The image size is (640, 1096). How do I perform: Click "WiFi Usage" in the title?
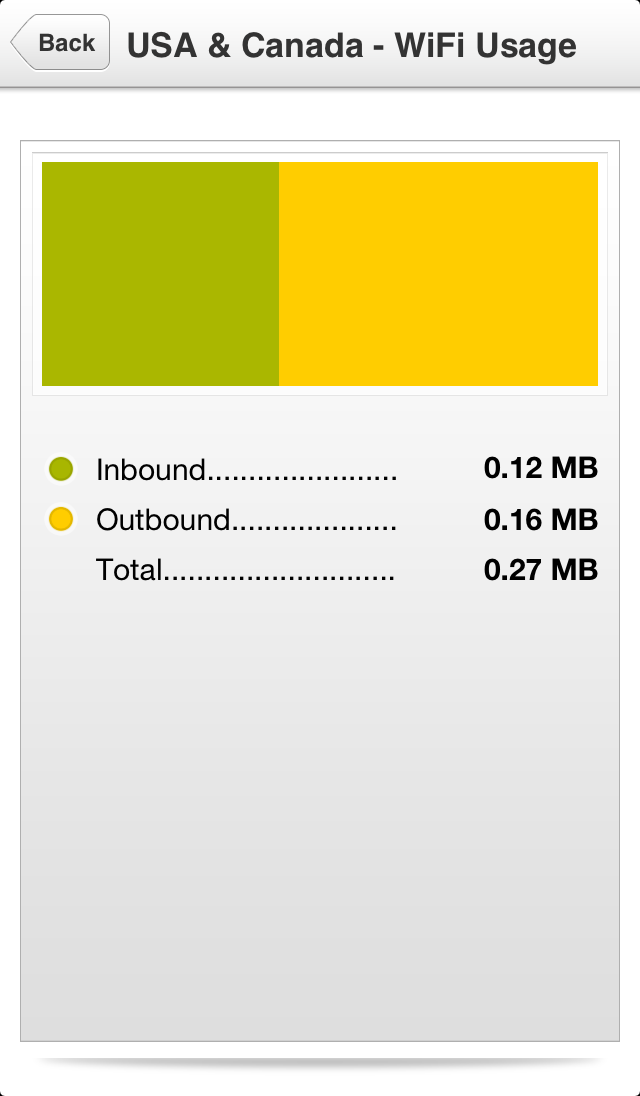[x=485, y=45]
